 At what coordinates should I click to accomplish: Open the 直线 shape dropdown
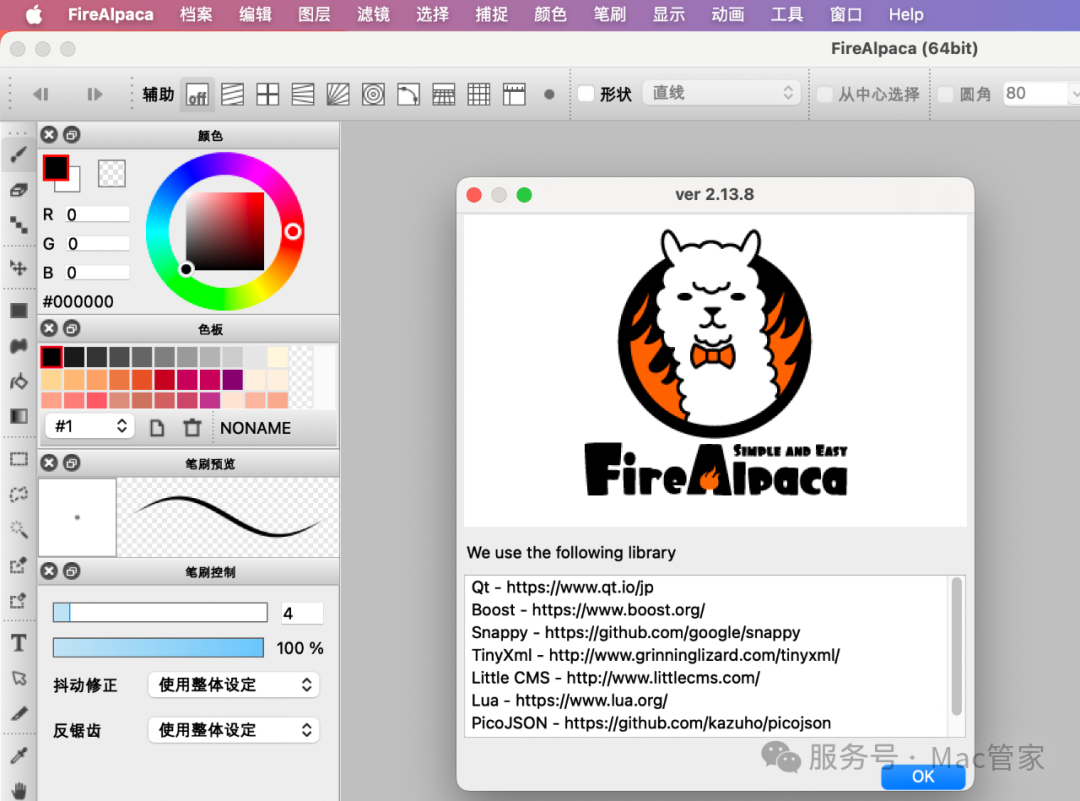[x=721, y=93]
